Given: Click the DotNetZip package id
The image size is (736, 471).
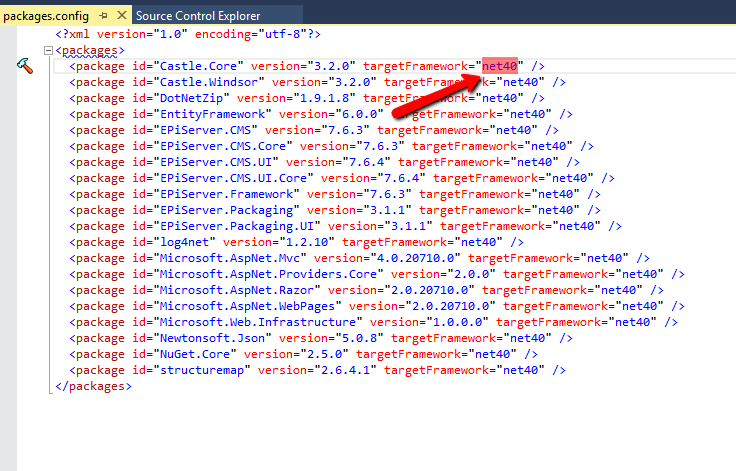Looking at the screenshot, I should (x=192, y=98).
